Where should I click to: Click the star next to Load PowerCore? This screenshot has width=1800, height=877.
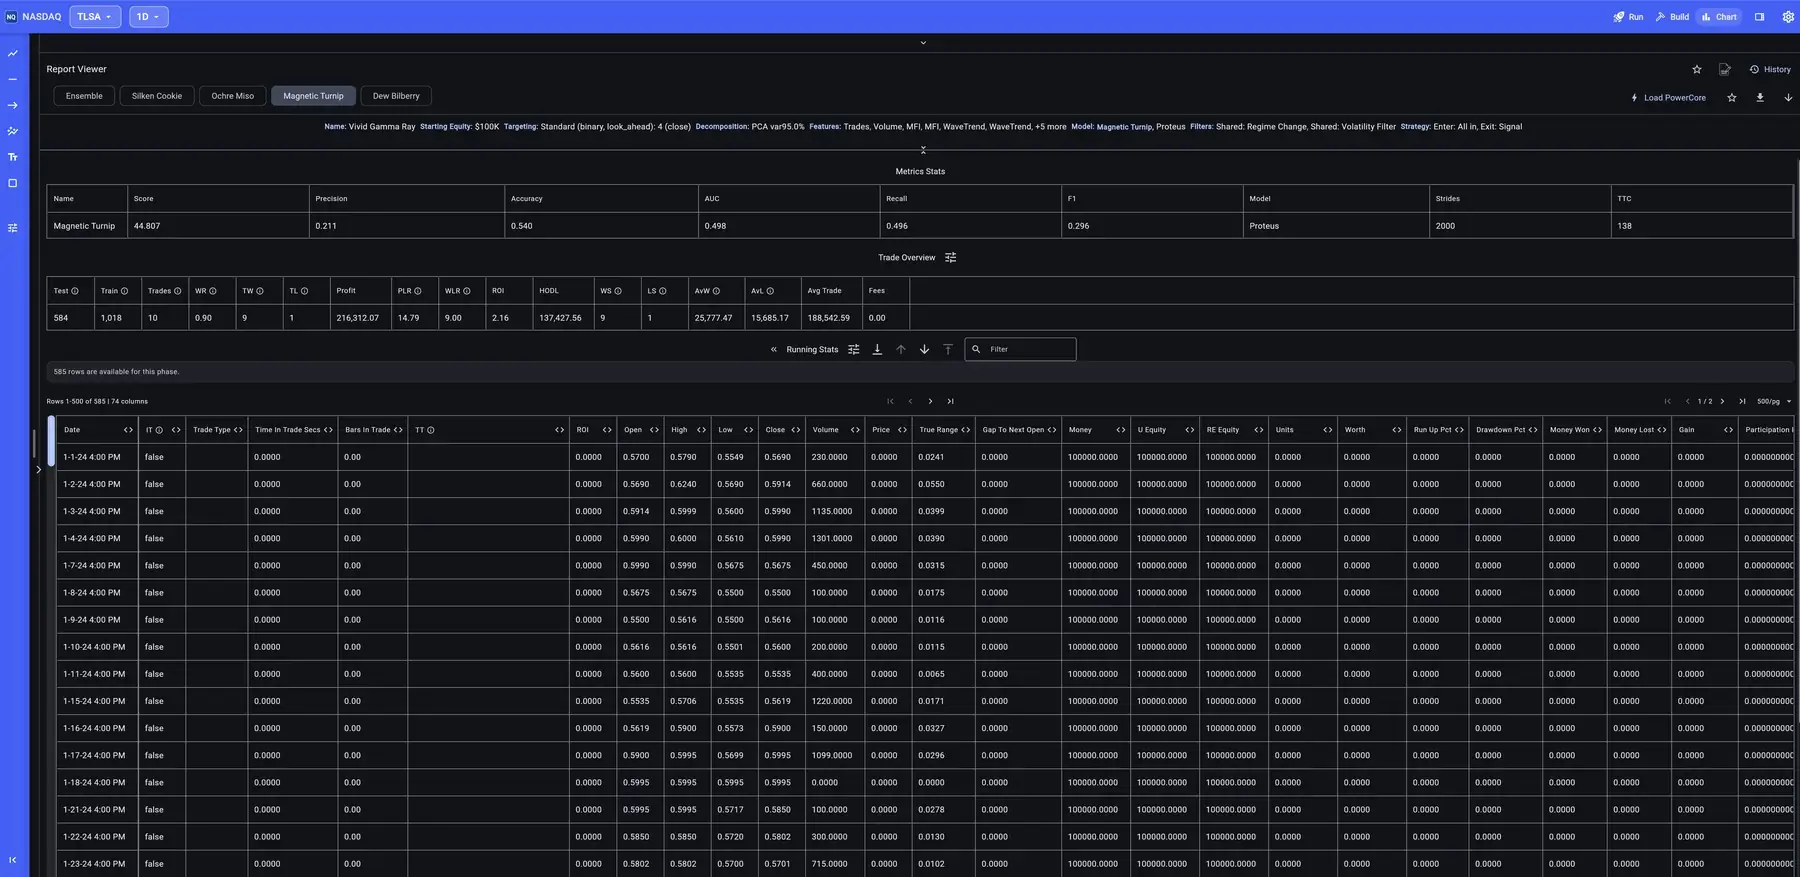(x=1732, y=97)
